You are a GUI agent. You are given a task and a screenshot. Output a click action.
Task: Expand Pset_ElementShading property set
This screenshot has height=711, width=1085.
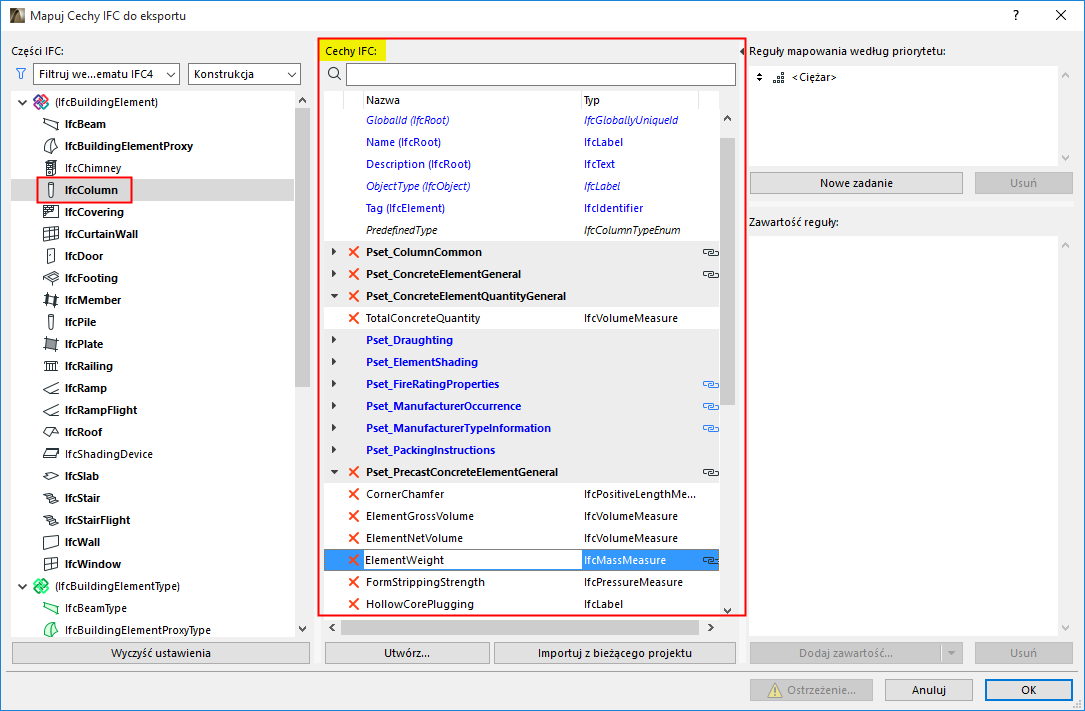[x=334, y=362]
